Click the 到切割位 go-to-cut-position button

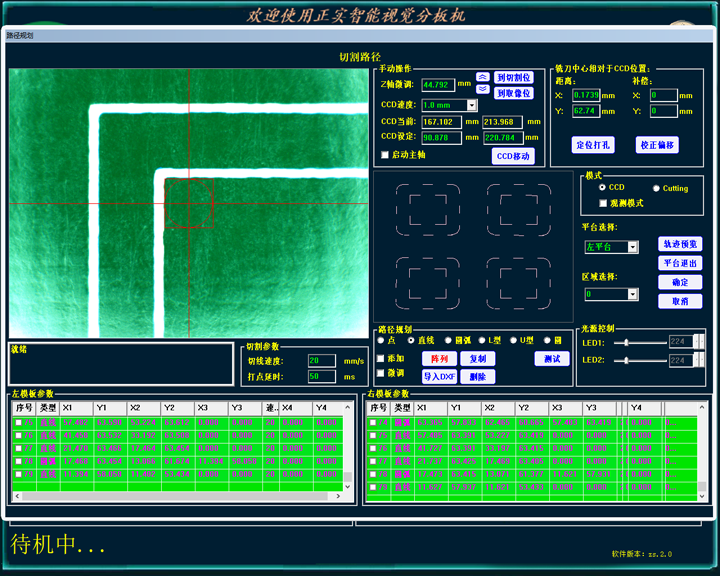pyautogui.click(x=514, y=77)
